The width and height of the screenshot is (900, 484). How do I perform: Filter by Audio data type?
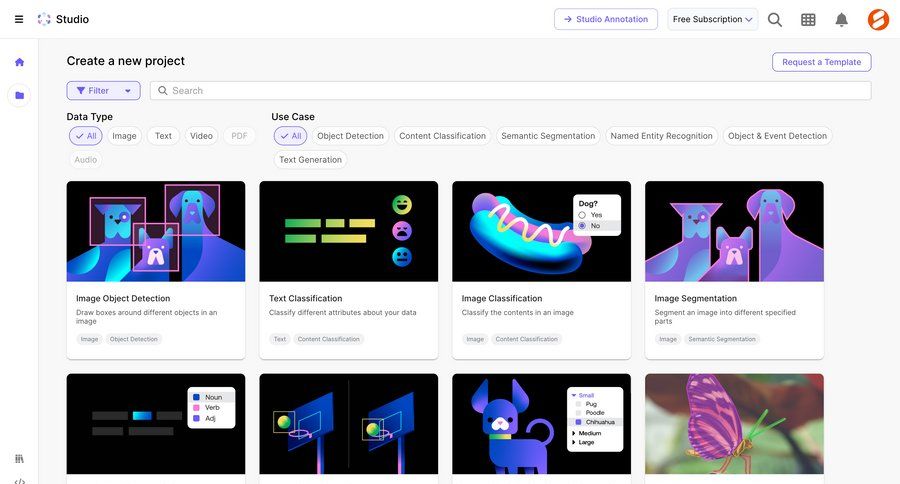click(x=86, y=160)
